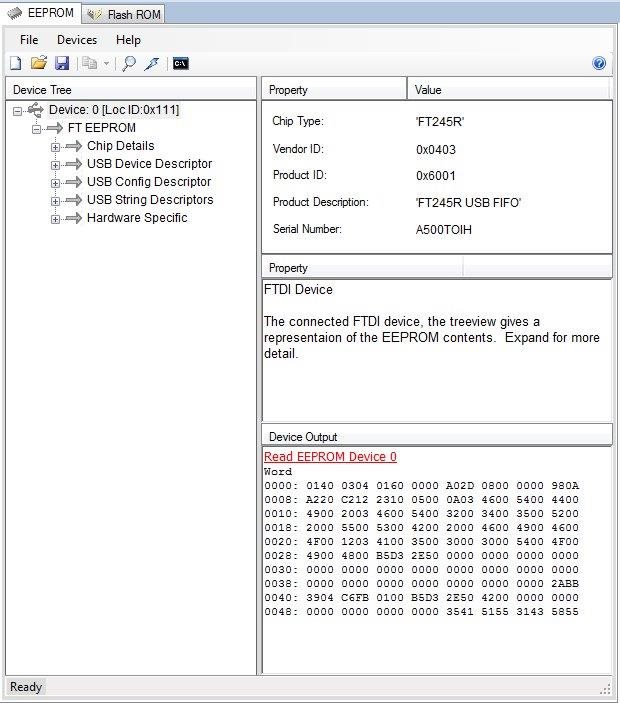Image resolution: width=620 pixels, height=703 pixels.
Task: Click arrow icon beside USB Config Descriptor
Action: 74,182
